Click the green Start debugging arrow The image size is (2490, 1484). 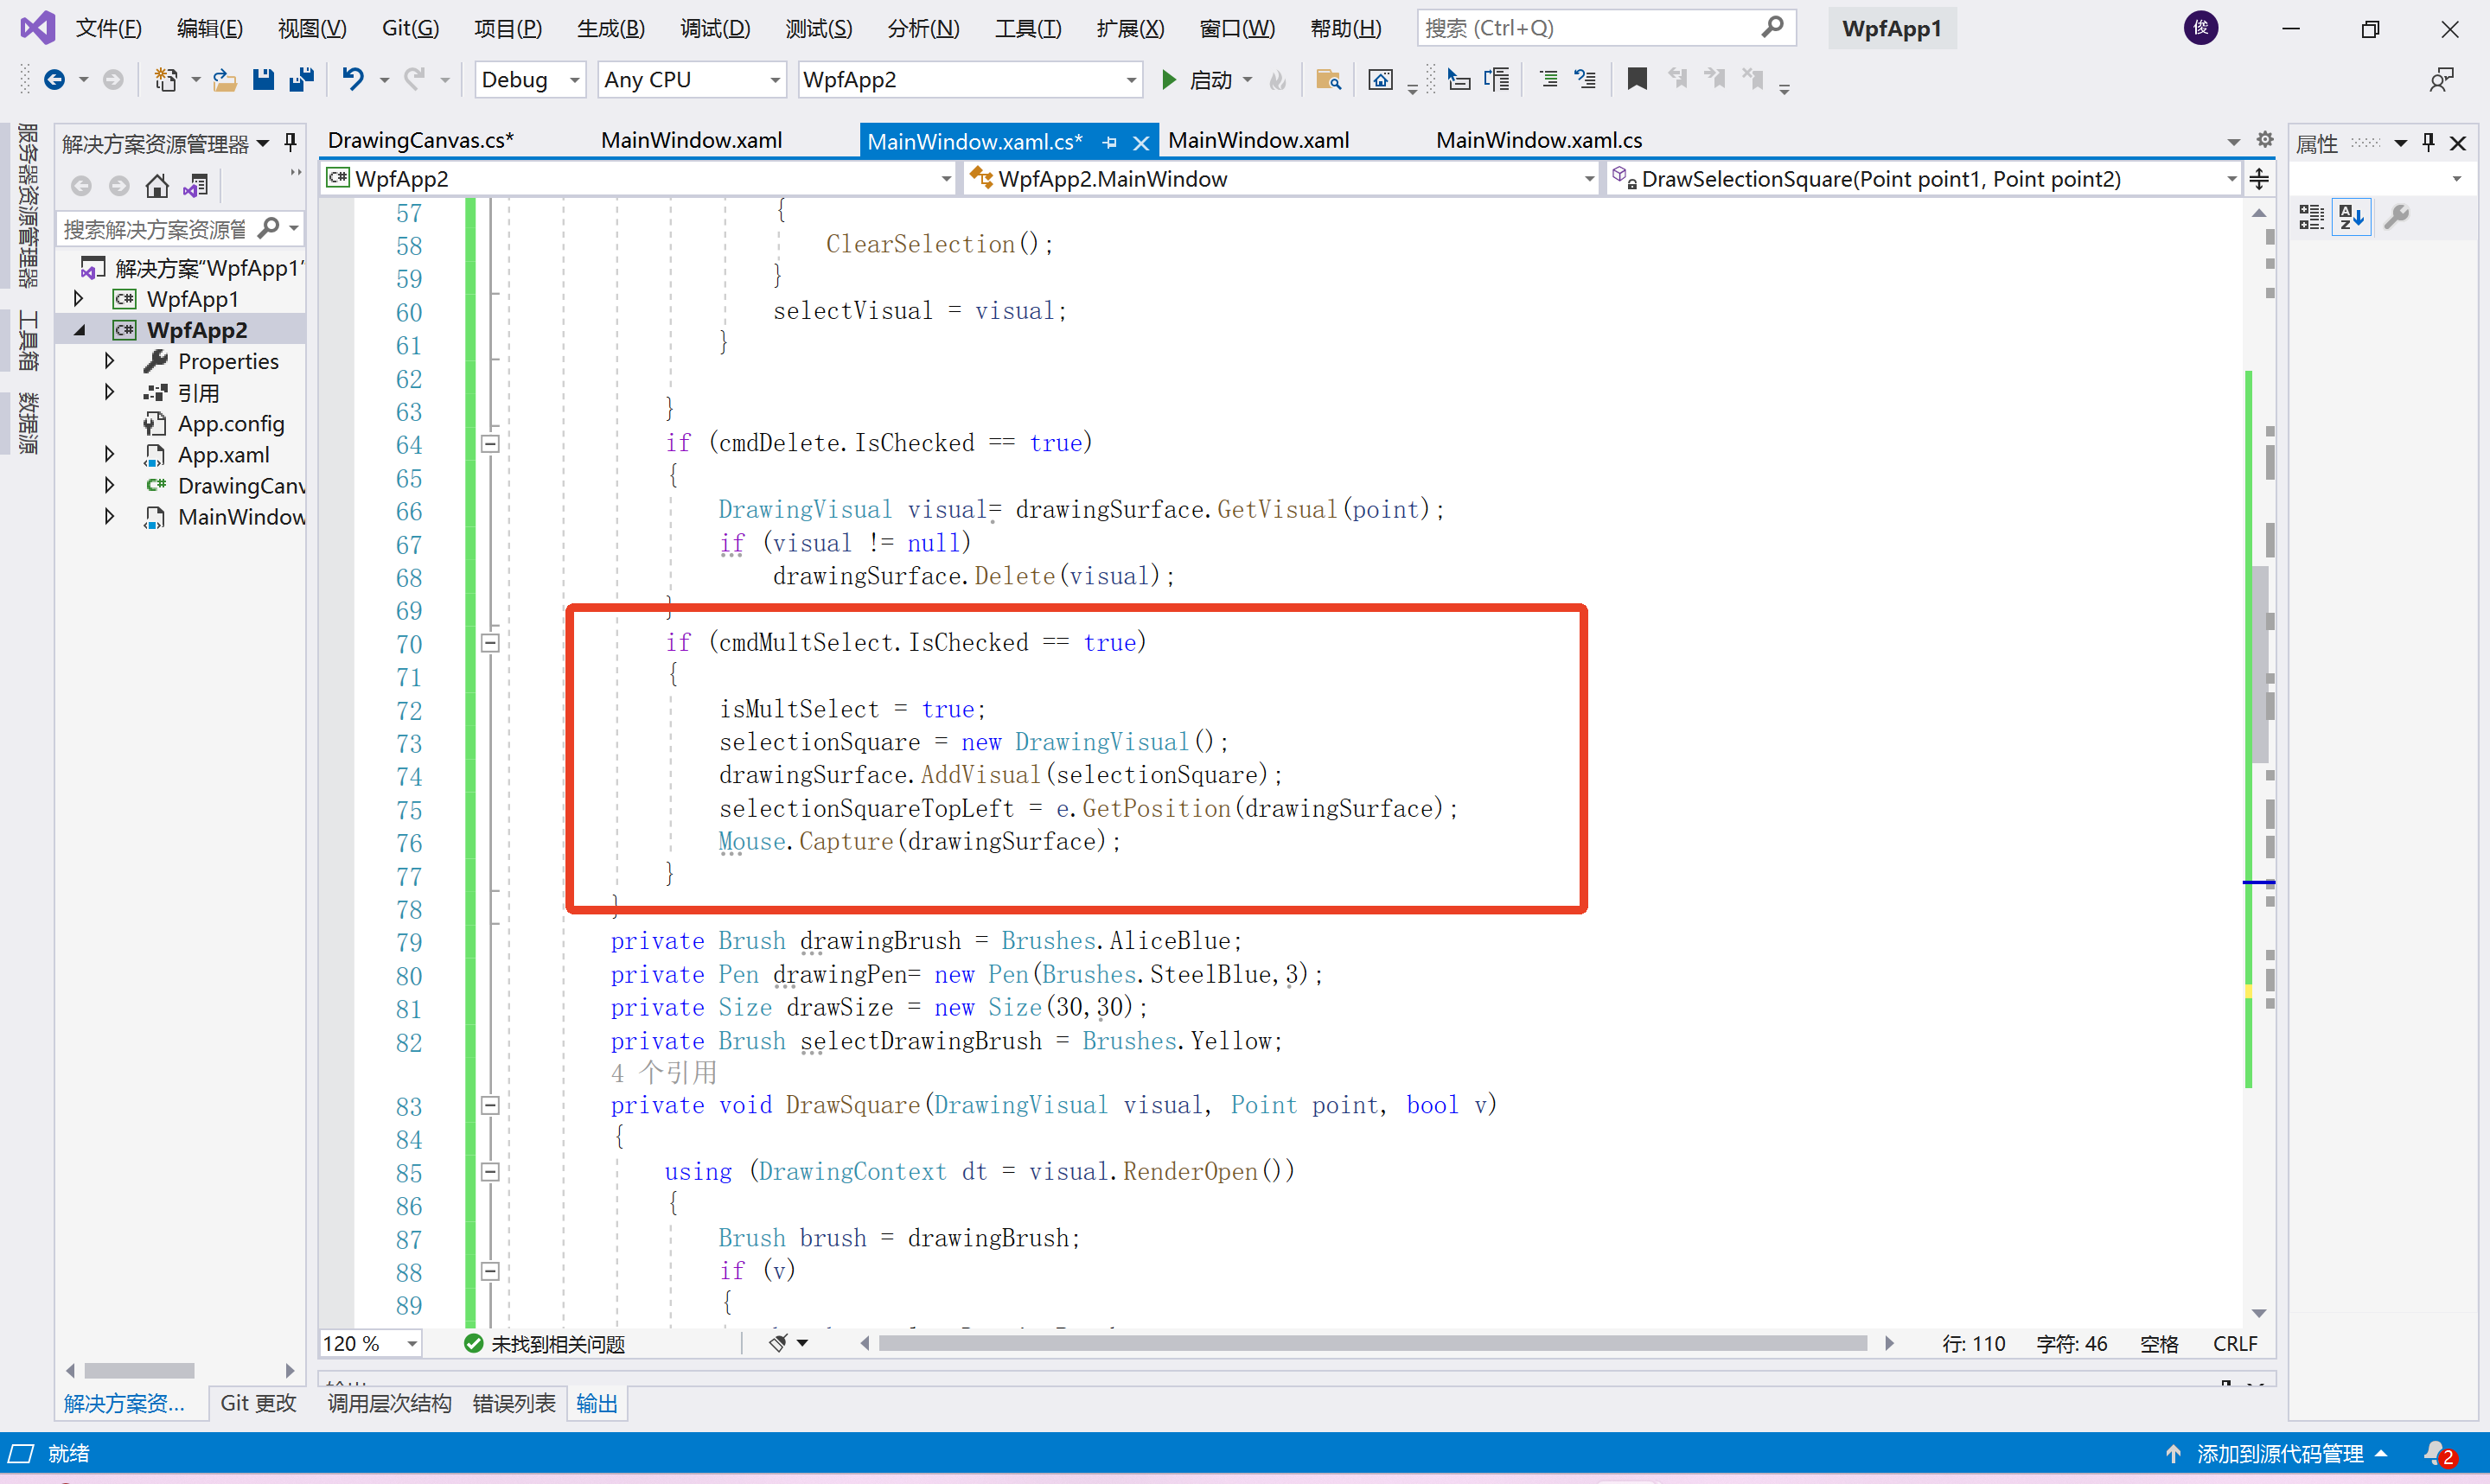point(1168,79)
